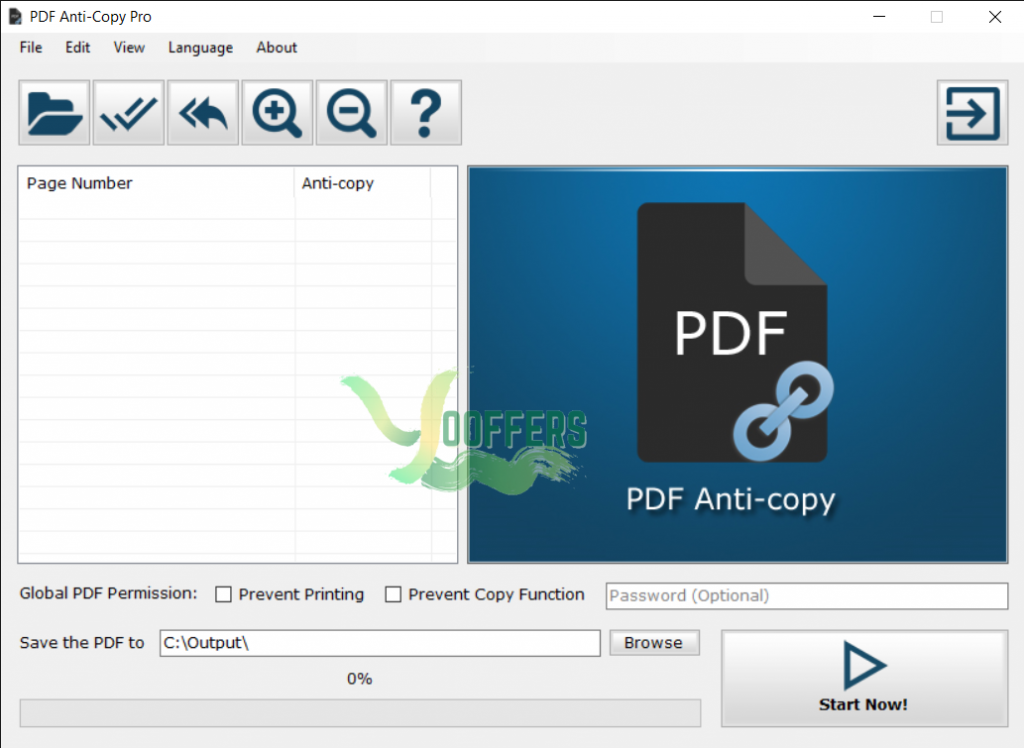Screen dimensions: 1024x748
Task: Click the Password (Optional) field
Action: point(807,596)
